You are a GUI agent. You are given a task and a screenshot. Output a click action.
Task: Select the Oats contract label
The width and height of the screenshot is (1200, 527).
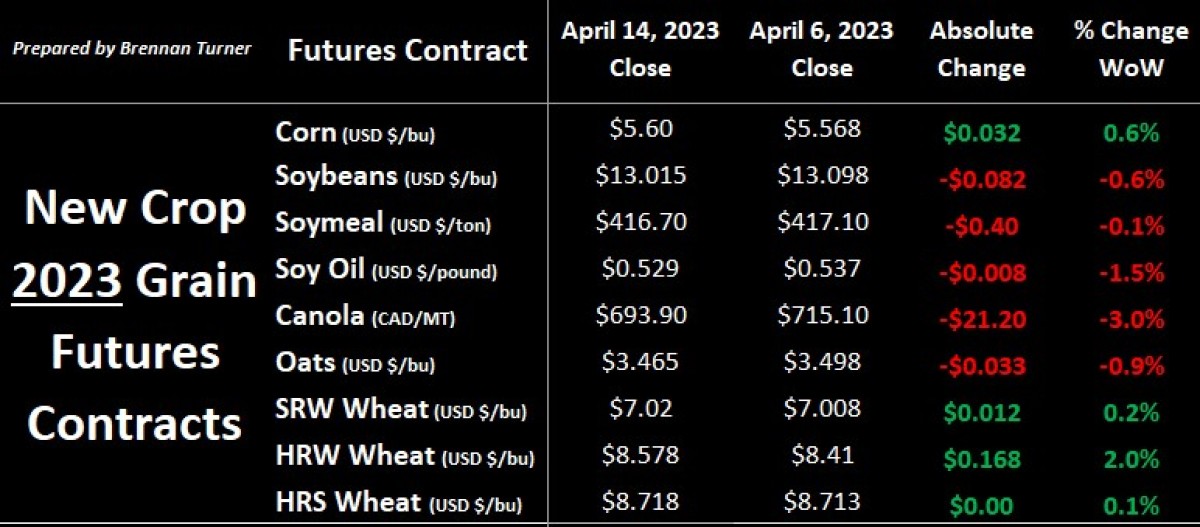(355, 361)
